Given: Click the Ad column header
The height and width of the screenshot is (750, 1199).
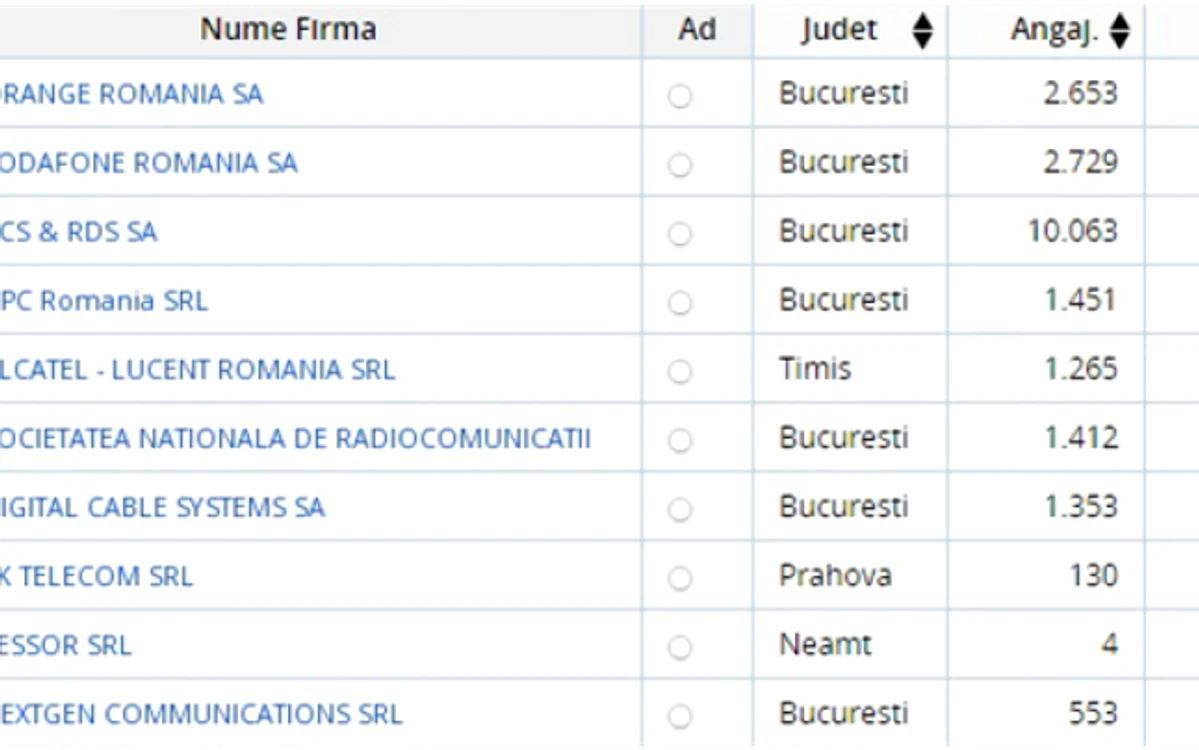Looking at the screenshot, I should (697, 30).
